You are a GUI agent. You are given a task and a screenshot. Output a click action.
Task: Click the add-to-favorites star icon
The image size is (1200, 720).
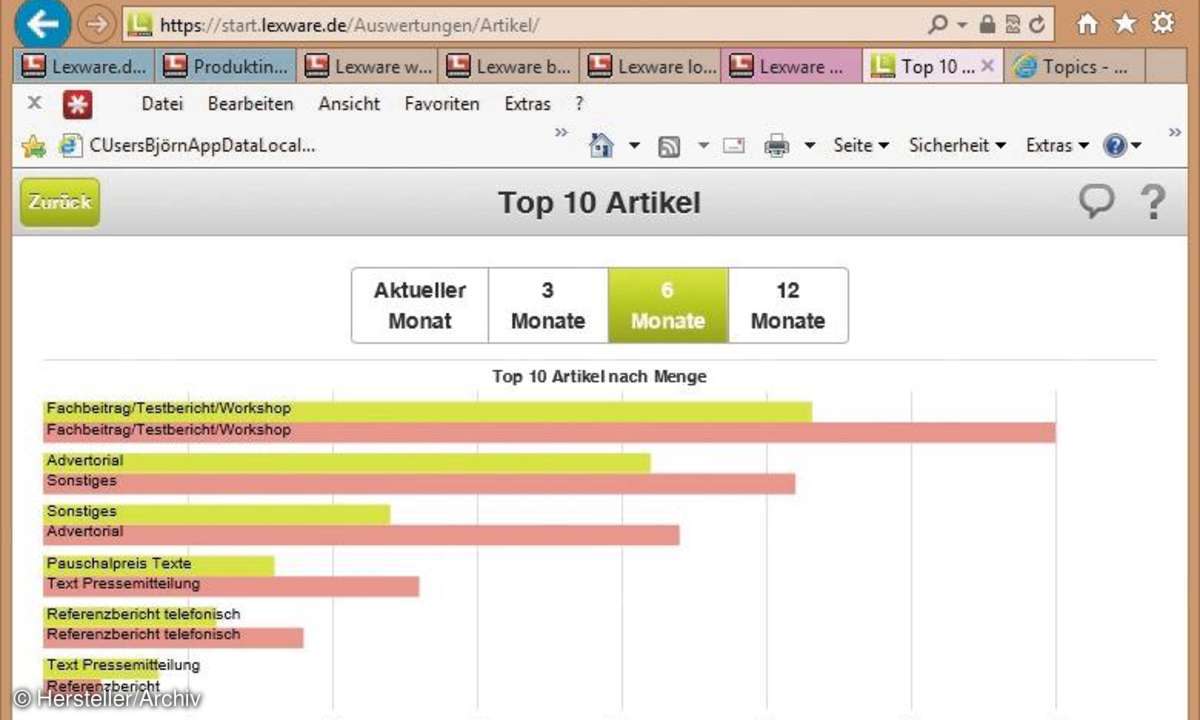point(34,146)
